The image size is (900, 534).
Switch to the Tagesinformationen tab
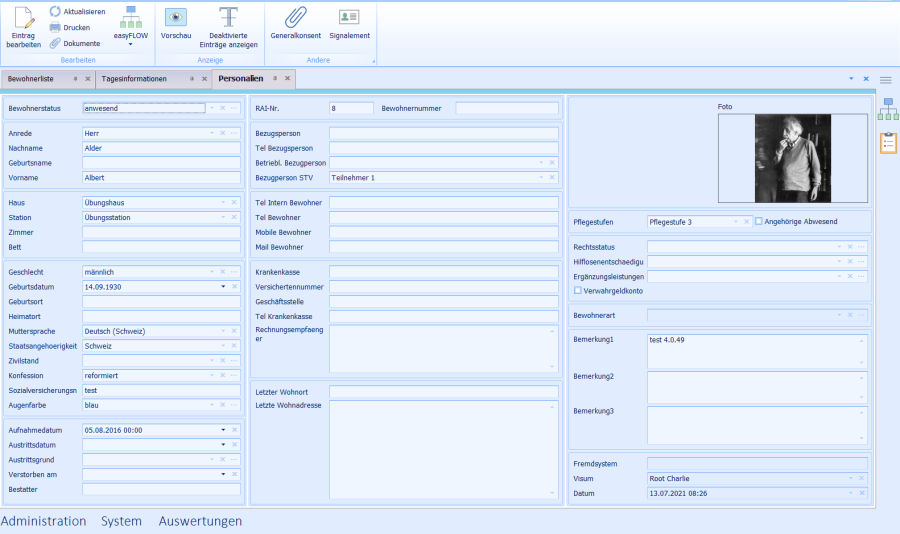click(x=134, y=78)
